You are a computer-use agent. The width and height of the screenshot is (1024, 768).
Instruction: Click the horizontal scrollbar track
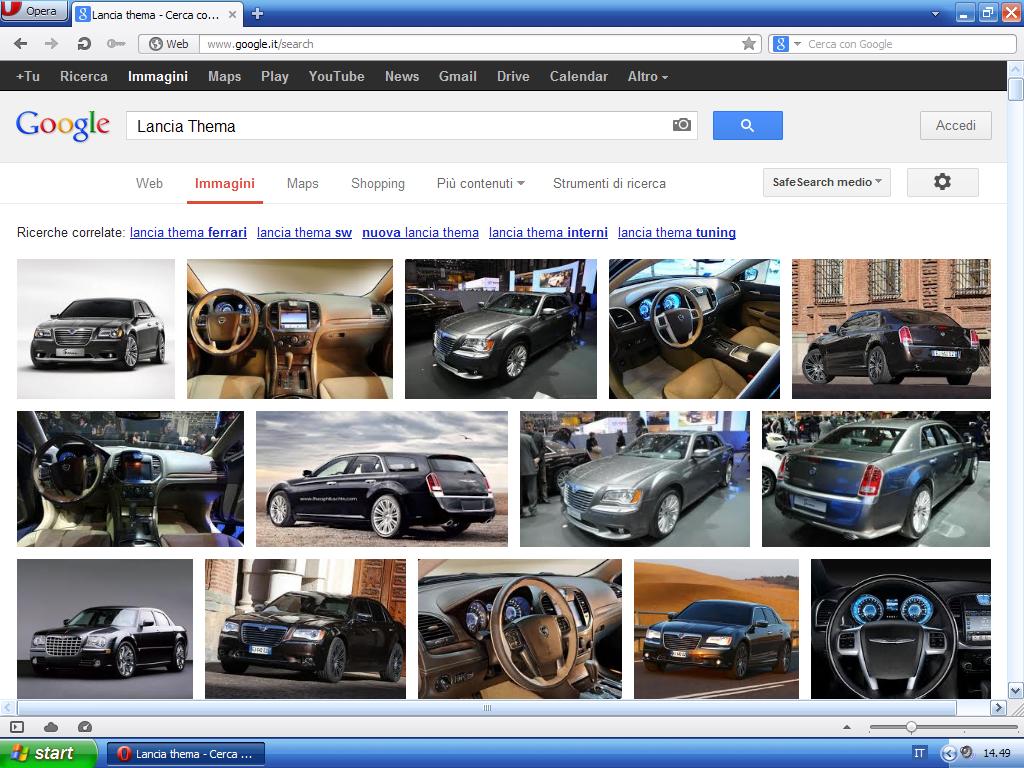[x=487, y=707]
